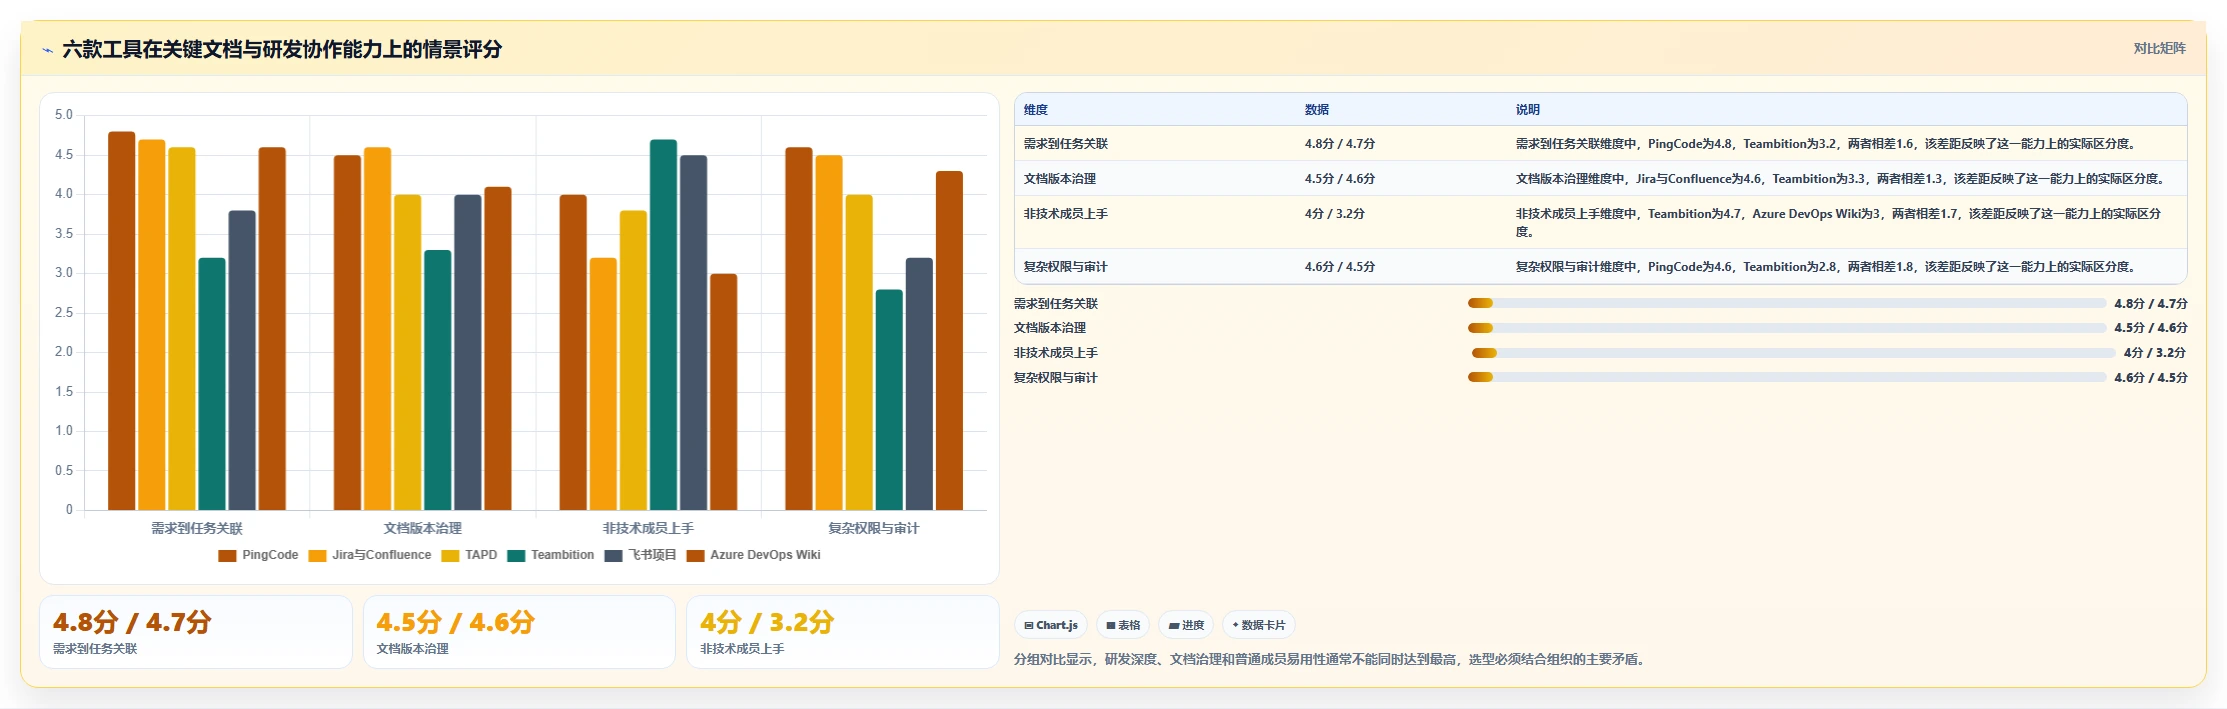
Task: Click the description mentioning 两者相差1.8
Action: (1827, 267)
